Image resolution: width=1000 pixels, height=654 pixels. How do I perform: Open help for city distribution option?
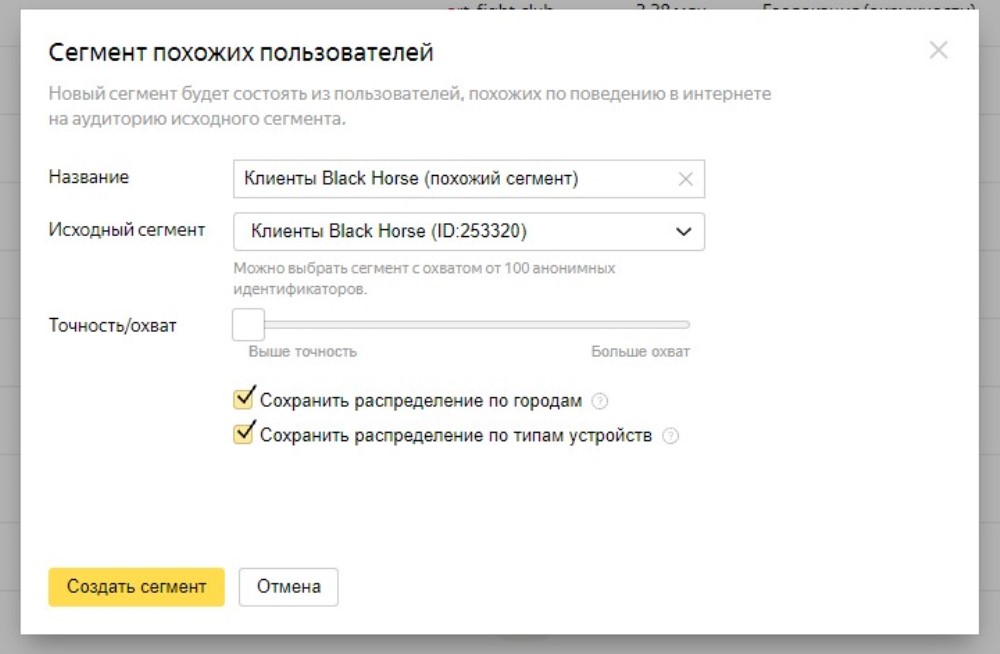point(599,402)
